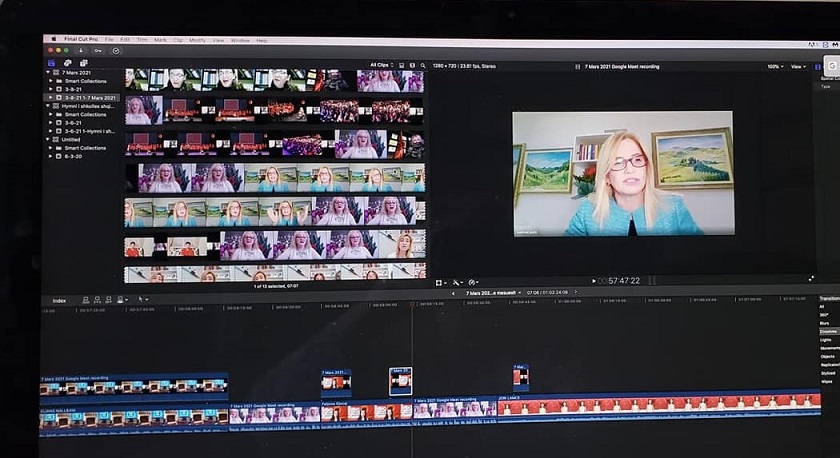Go forward in timeline history
This screenshot has width=840, height=458.
pos(576,292)
